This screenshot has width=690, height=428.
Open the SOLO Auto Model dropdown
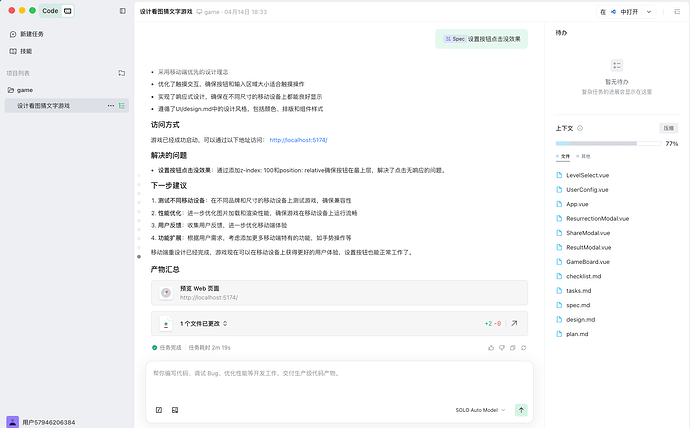pyautogui.click(x=480, y=410)
